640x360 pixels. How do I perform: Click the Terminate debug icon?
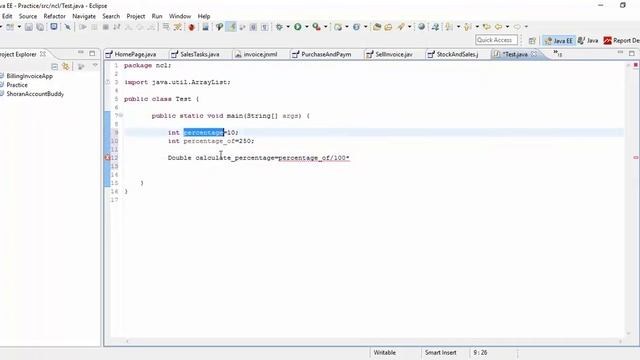click(106, 27)
